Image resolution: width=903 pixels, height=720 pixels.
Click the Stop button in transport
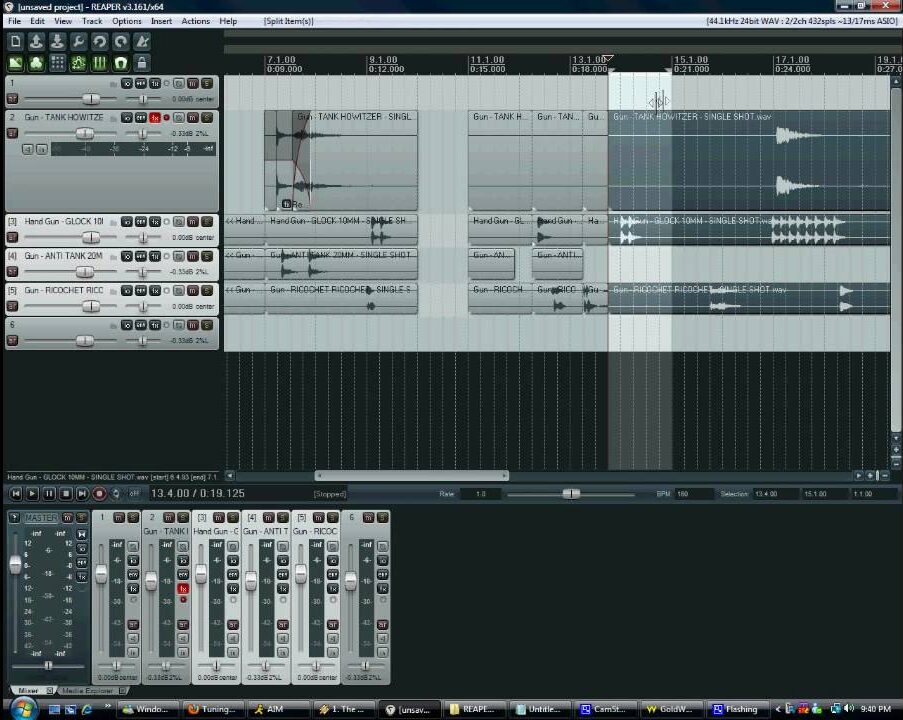pos(66,494)
